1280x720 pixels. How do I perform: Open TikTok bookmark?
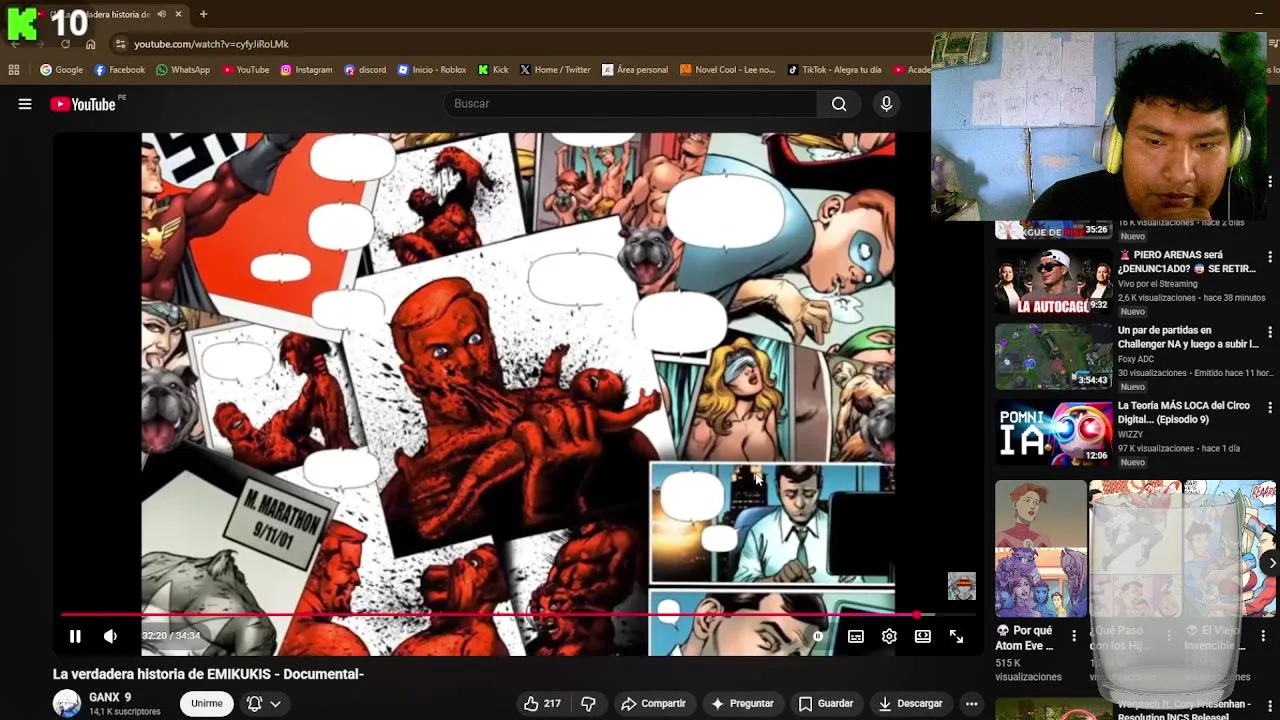(x=834, y=70)
